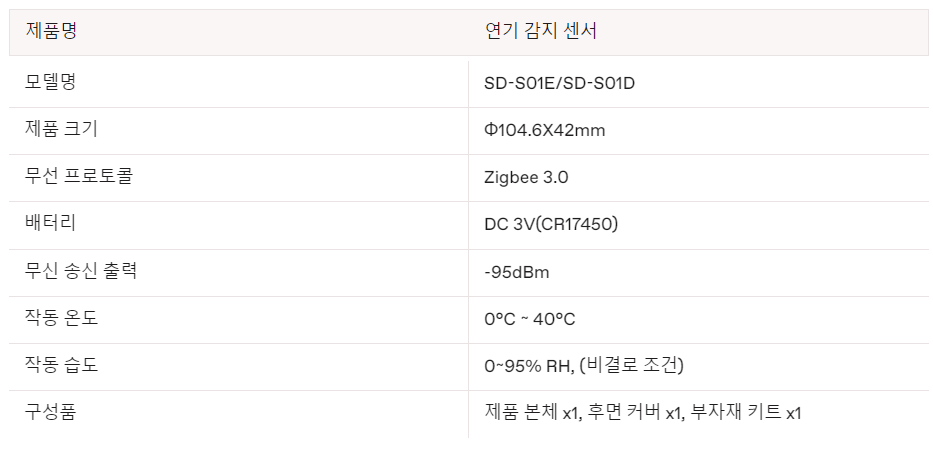
Task: Select the -95dBm value
Action: click(x=517, y=272)
